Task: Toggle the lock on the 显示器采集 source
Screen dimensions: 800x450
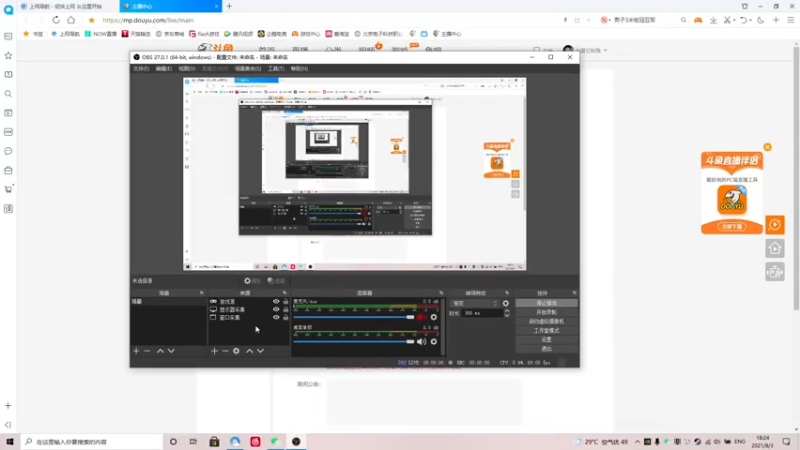Action: pos(286,309)
